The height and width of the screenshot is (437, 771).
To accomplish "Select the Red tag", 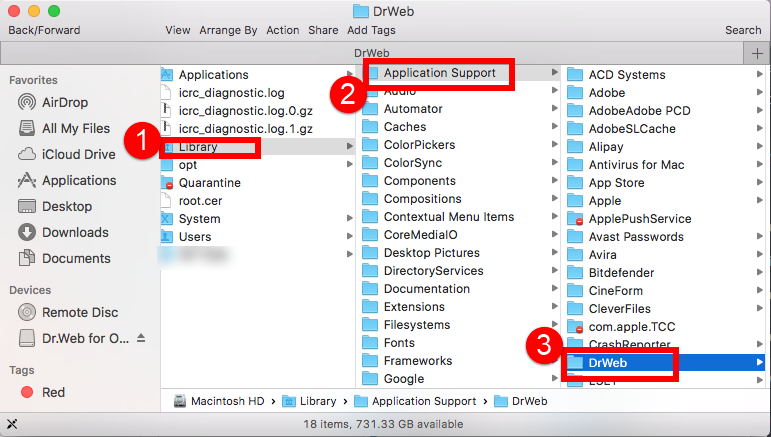I will 43,392.
